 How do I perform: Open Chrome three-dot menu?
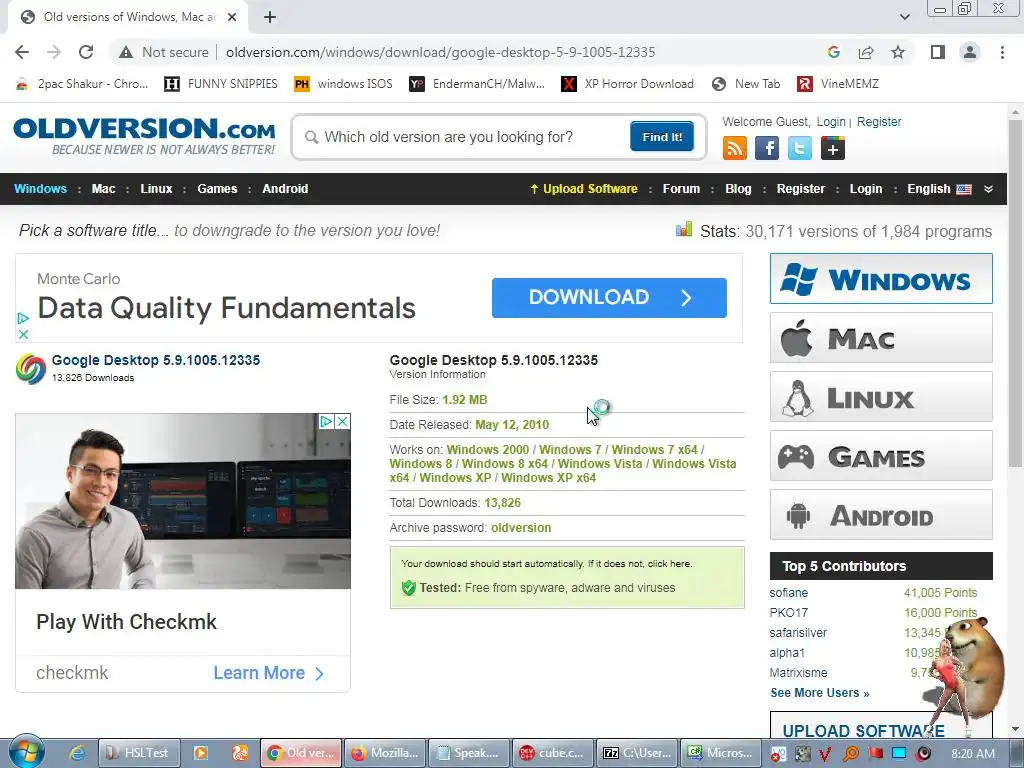(1002, 52)
